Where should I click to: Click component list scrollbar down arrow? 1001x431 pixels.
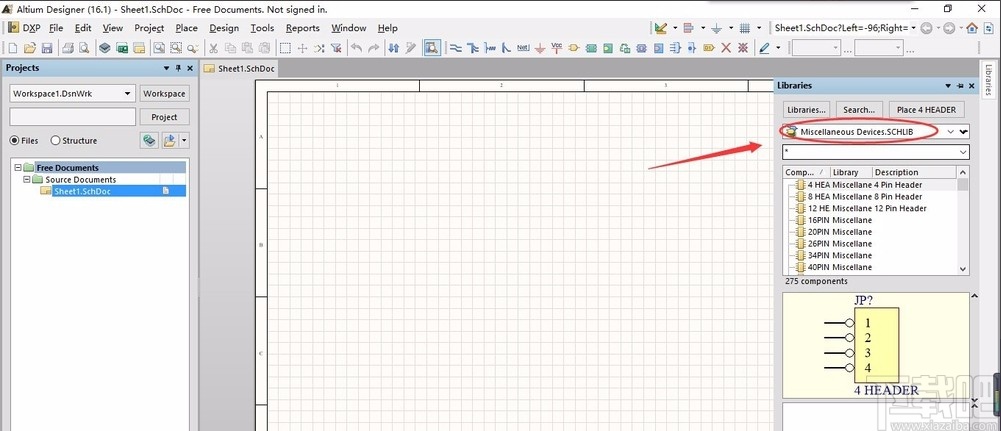963,269
